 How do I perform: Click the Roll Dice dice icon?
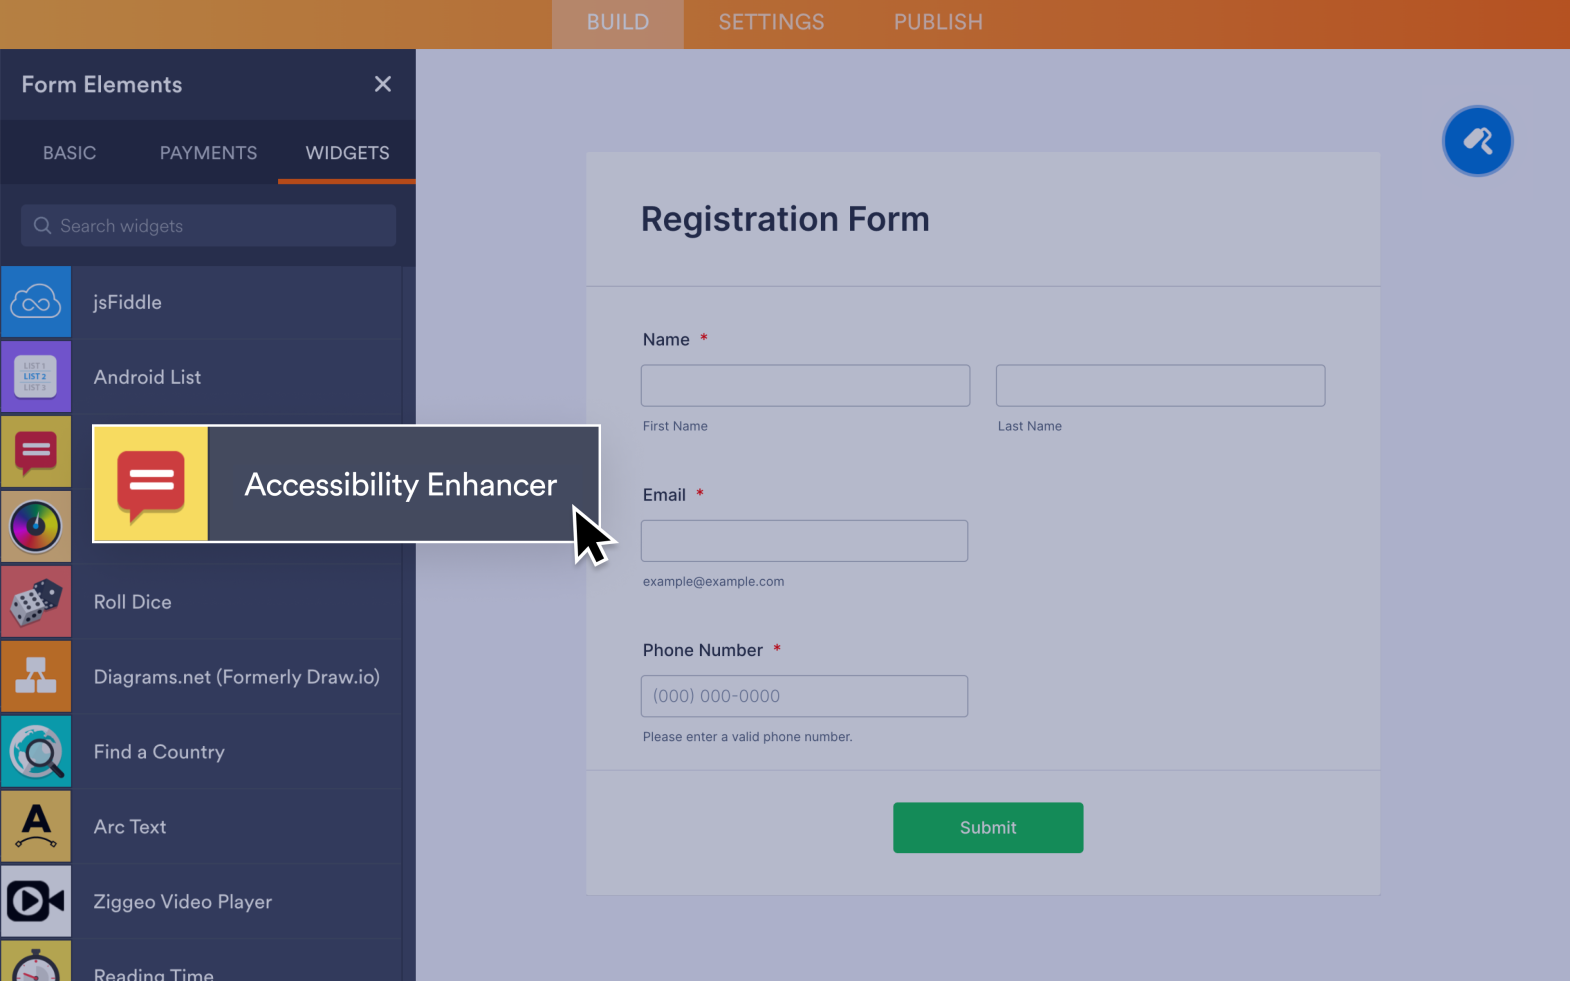(36, 601)
